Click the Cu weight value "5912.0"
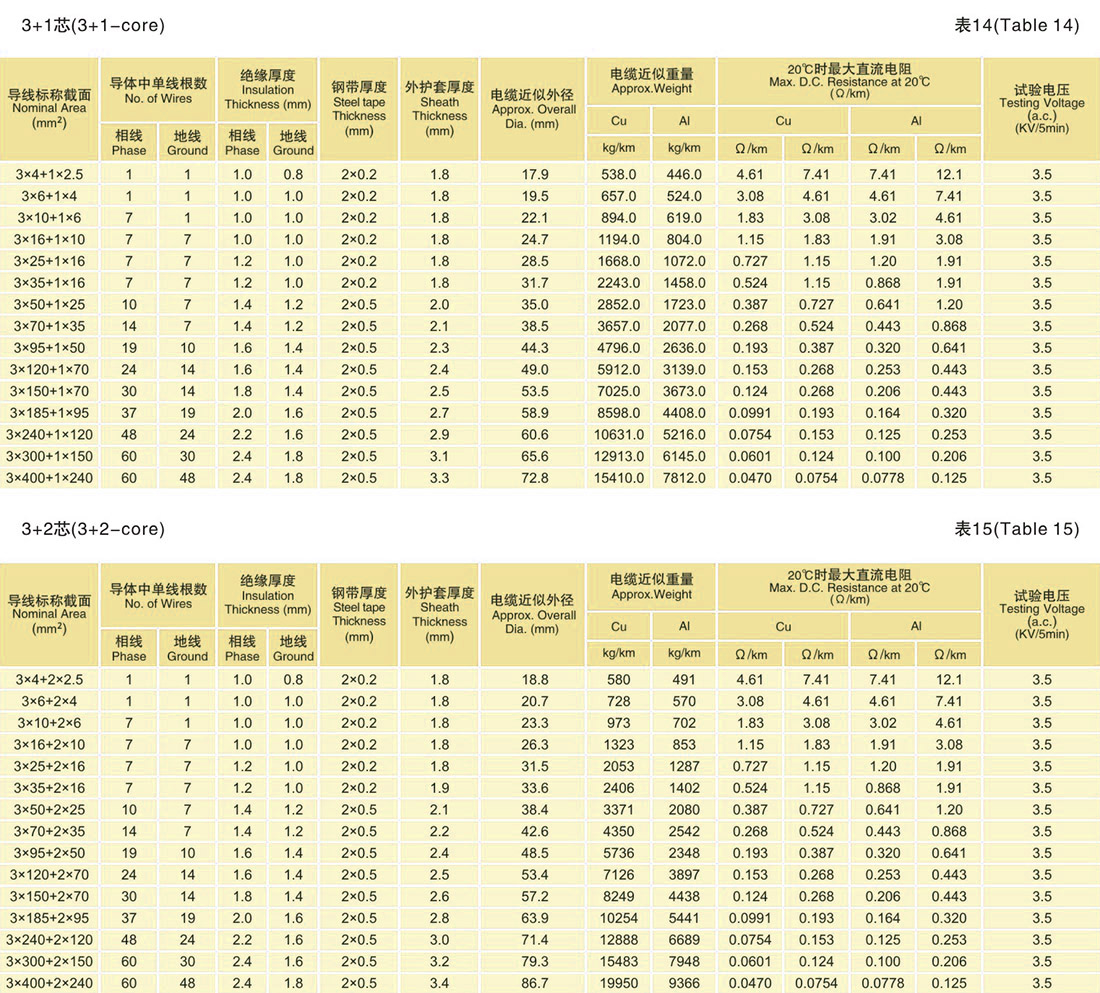 click(x=619, y=370)
